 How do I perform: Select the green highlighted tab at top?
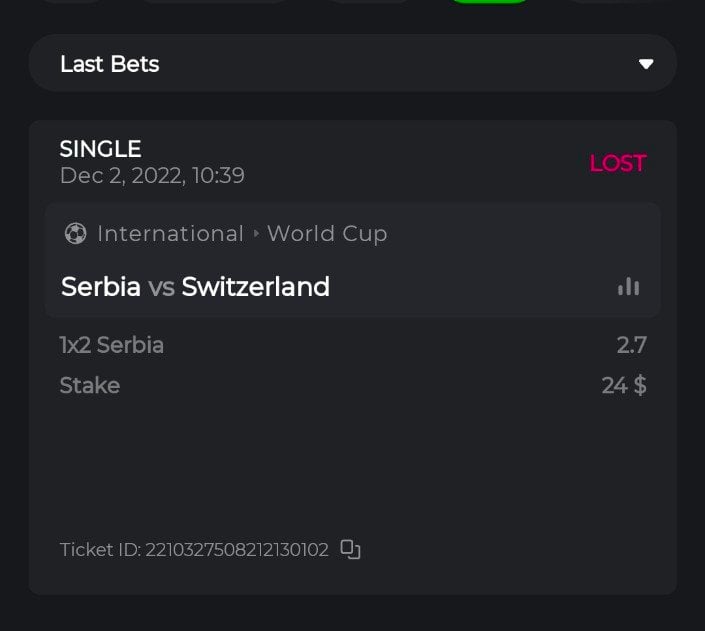click(x=489, y=2)
